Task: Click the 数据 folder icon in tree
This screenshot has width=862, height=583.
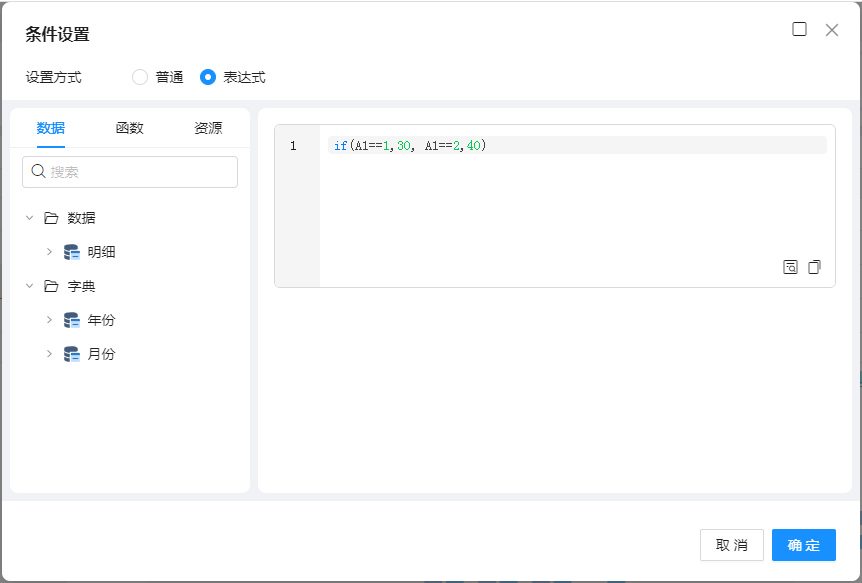Action: (x=51, y=218)
